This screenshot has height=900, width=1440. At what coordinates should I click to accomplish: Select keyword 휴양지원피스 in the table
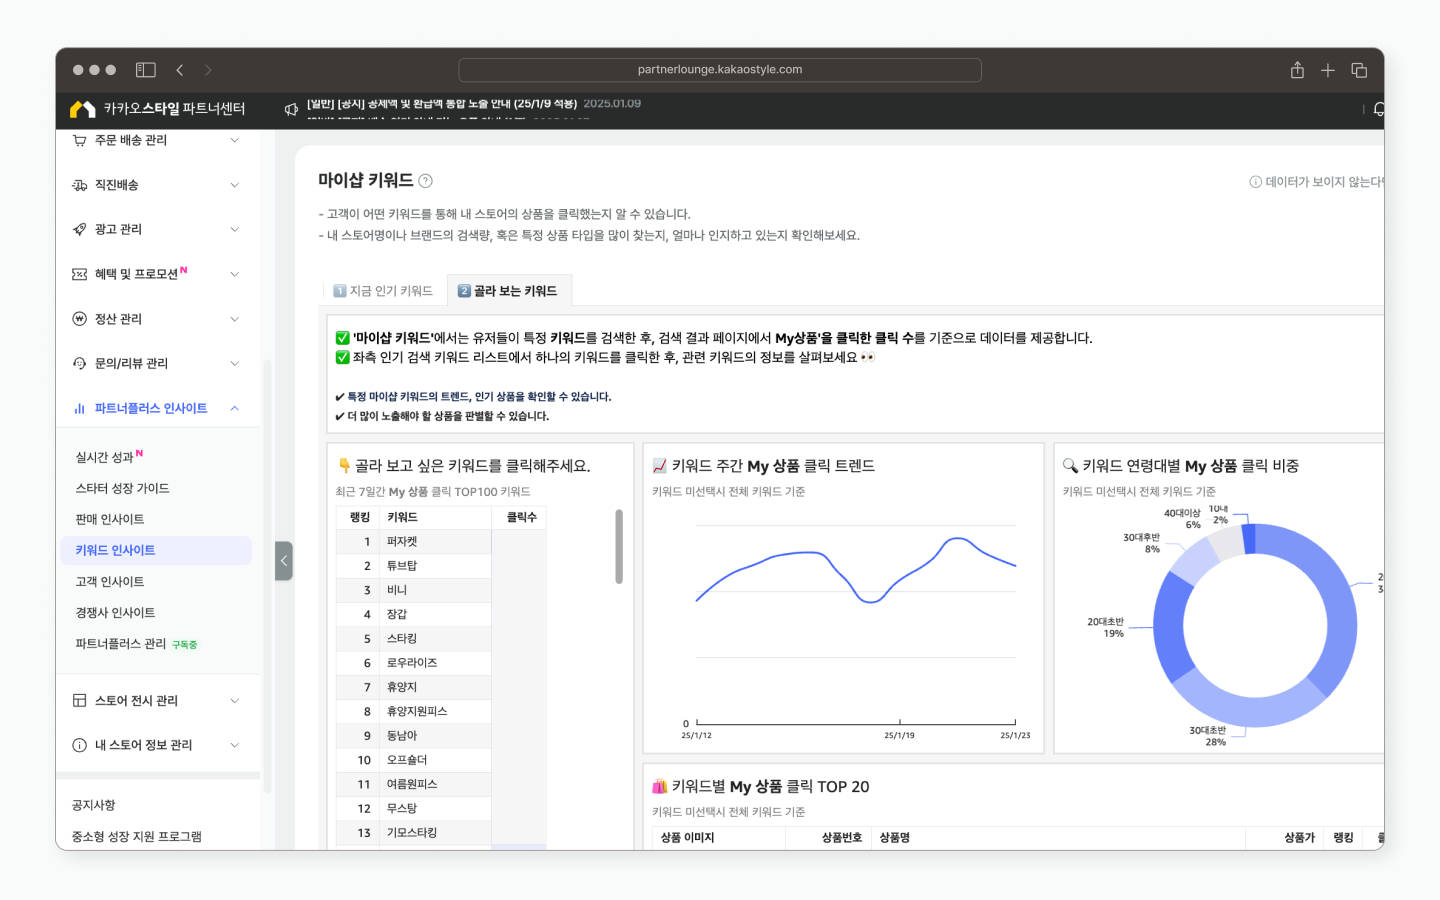coord(417,711)
